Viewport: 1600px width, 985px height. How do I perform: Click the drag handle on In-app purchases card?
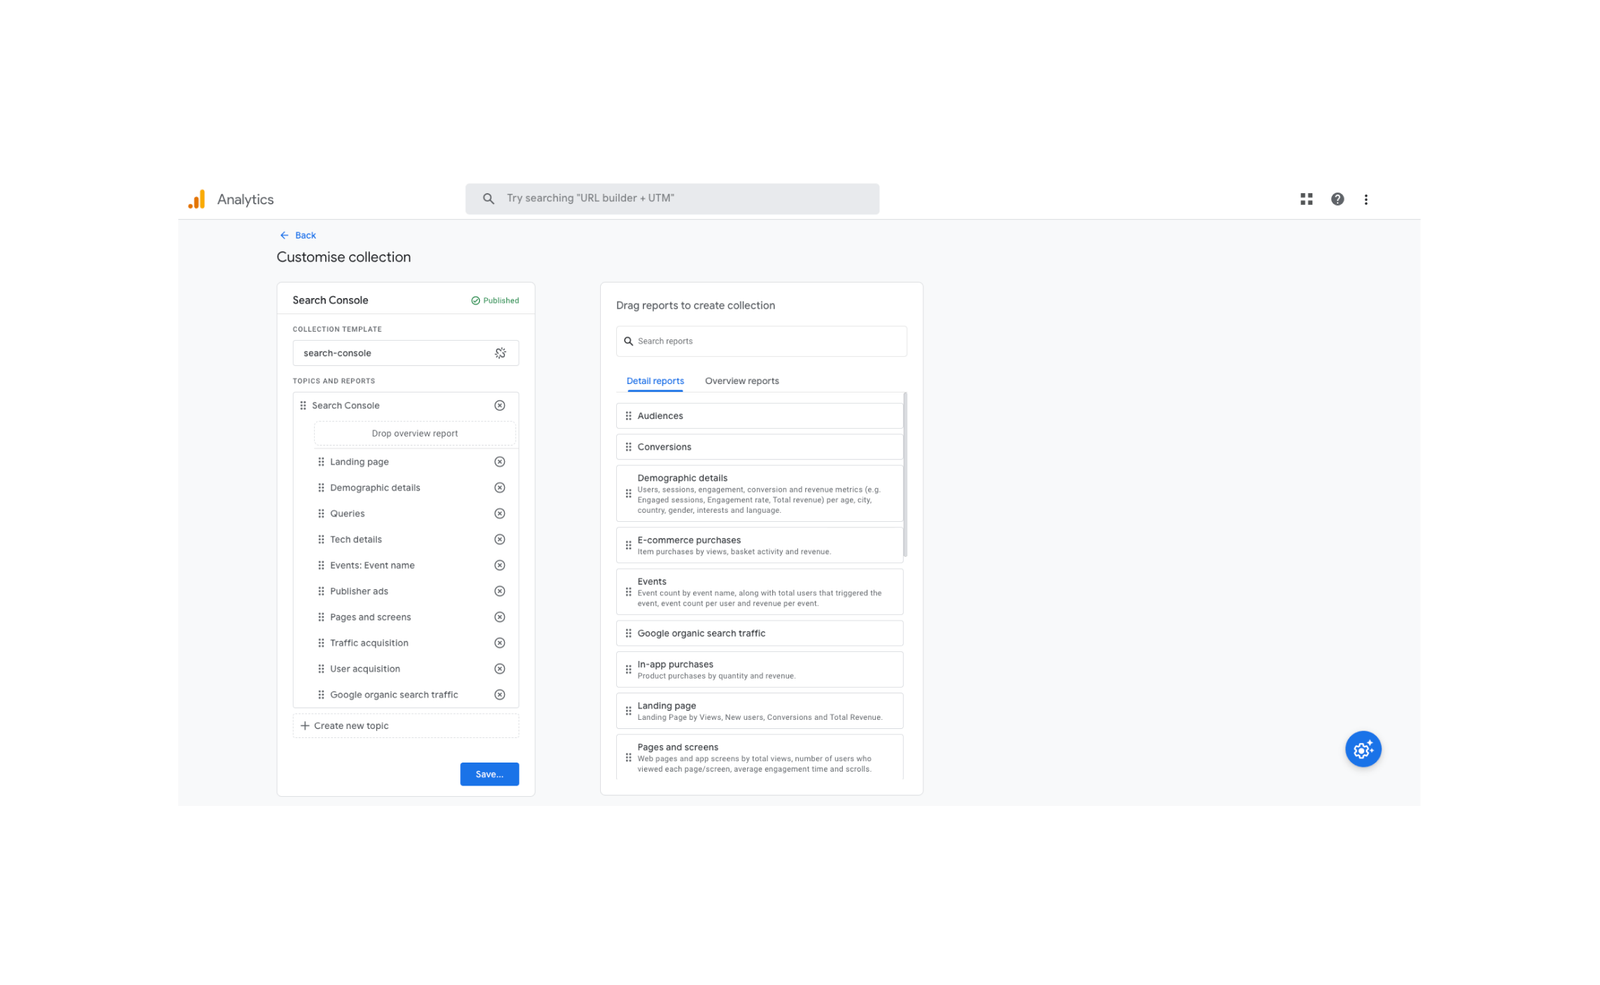[628, 669]
